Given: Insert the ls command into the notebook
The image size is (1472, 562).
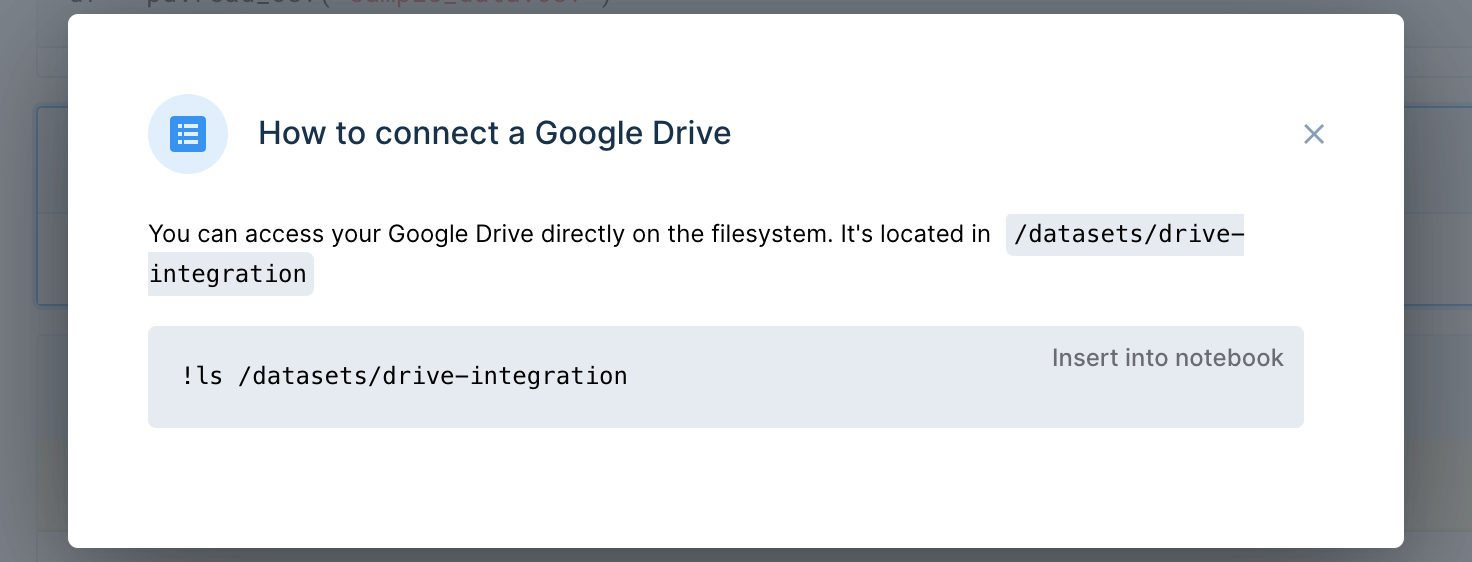Looking at the screenshot, I should tap(1167, 358).
